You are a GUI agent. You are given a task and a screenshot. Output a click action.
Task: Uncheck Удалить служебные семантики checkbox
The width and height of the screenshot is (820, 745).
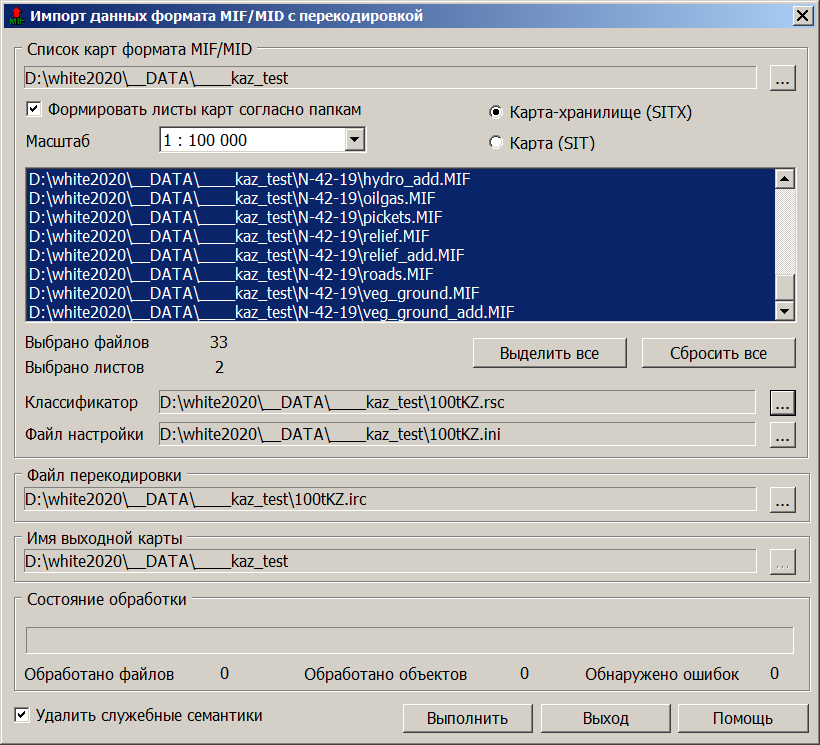pyautogui.click(x=23, y=715)
